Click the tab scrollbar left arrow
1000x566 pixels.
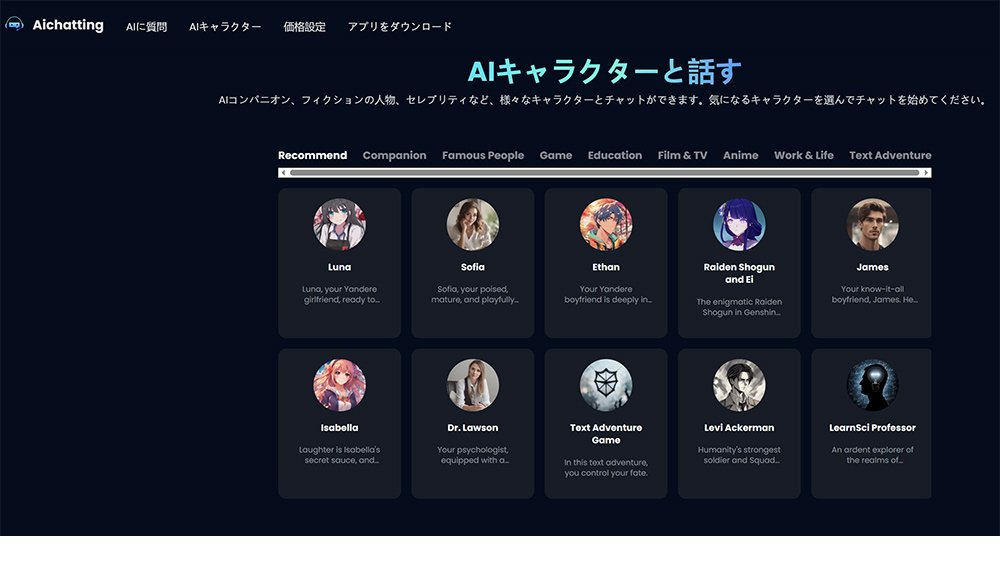[x=283, y=173]
